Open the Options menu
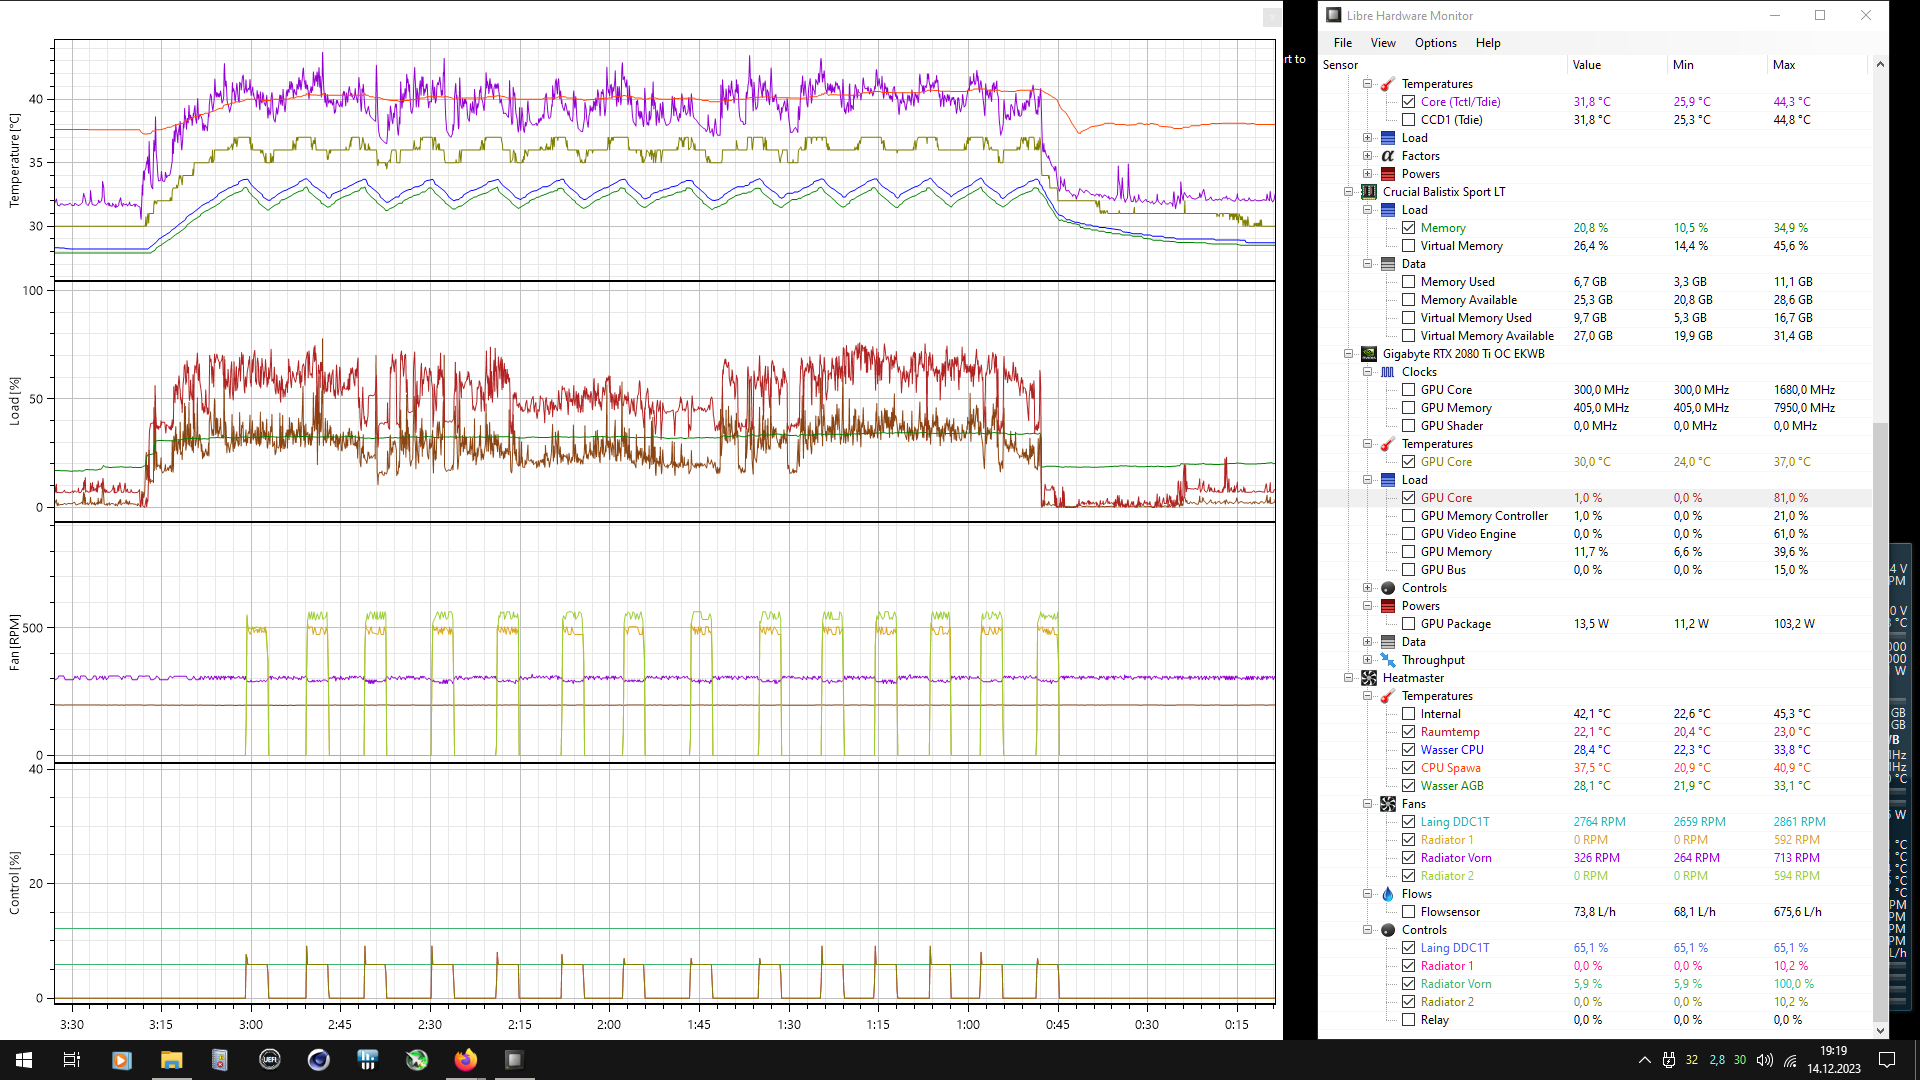This screenshot has width=1920, height=1080. pos(1435,43)
